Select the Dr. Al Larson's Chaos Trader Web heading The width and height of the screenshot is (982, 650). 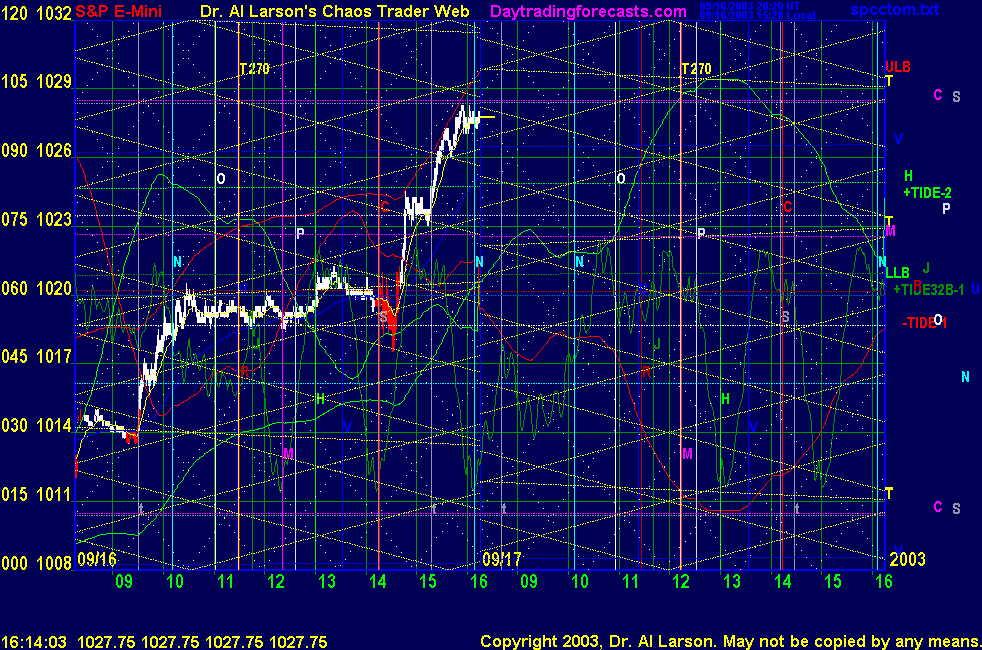click(x=334, y=11)
